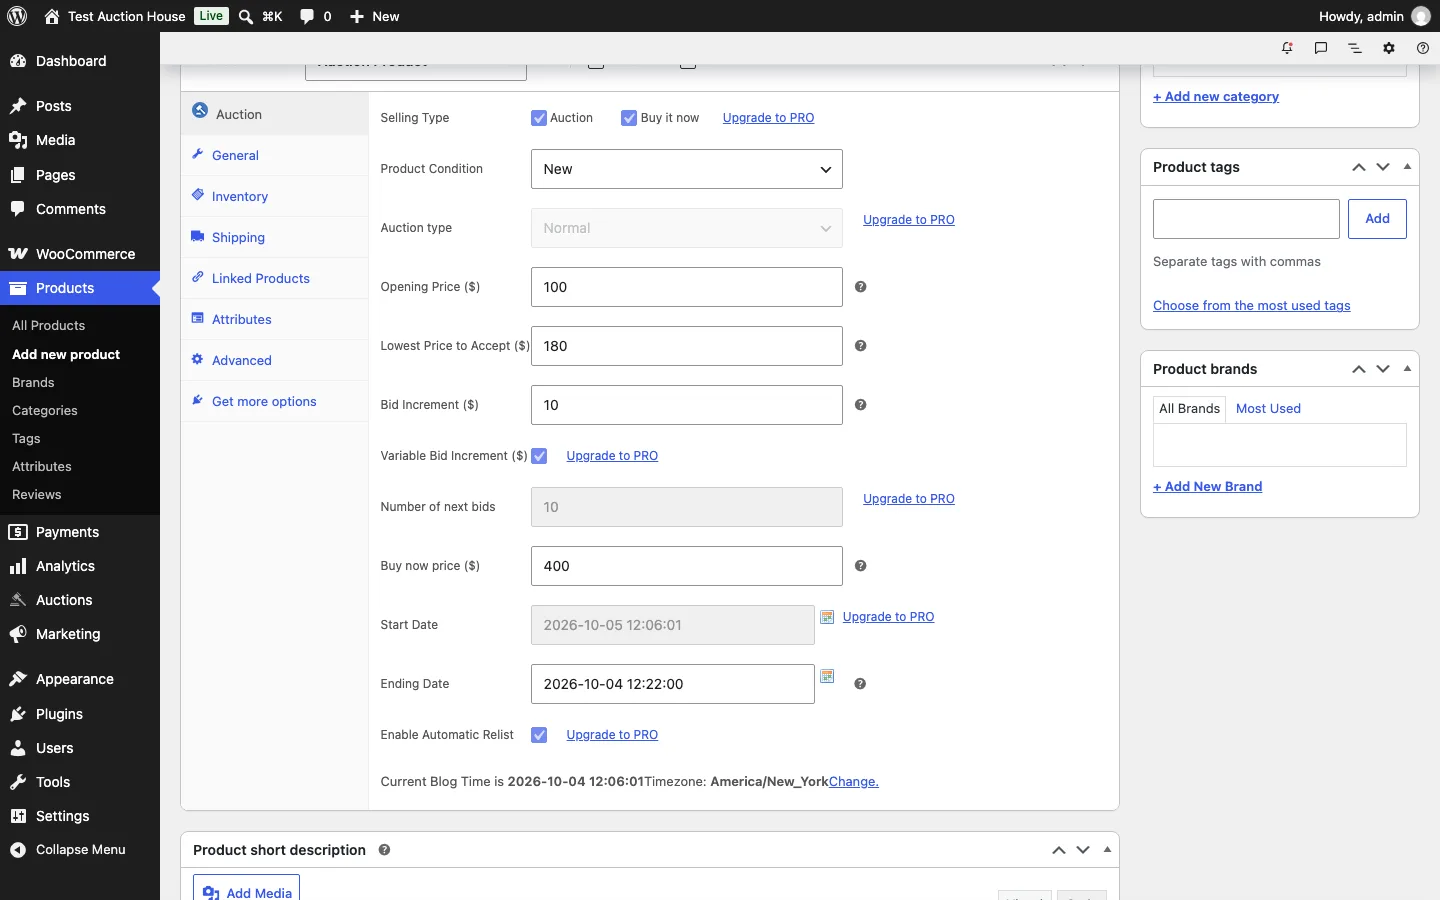Move Product brands panel up
Screen dimensions: 1440x900
pos(1359,369)
